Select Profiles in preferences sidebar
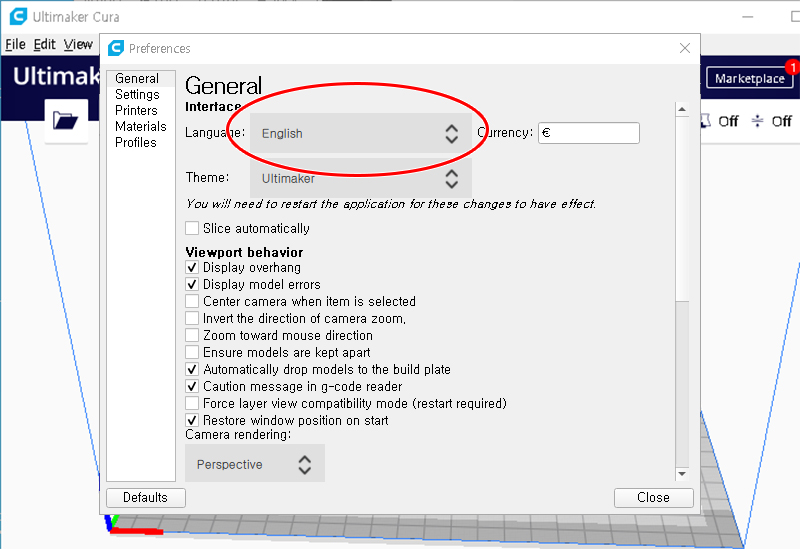This screenshot has height=549, width=800. (140, 142)
